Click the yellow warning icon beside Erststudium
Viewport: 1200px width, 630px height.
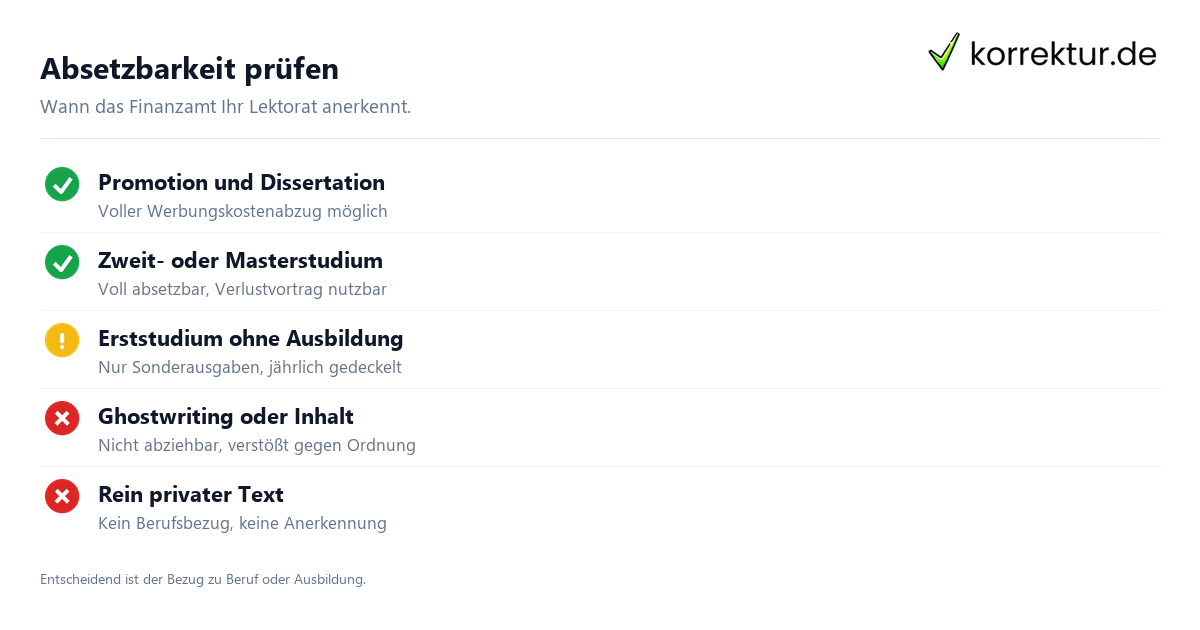(62, 340)
